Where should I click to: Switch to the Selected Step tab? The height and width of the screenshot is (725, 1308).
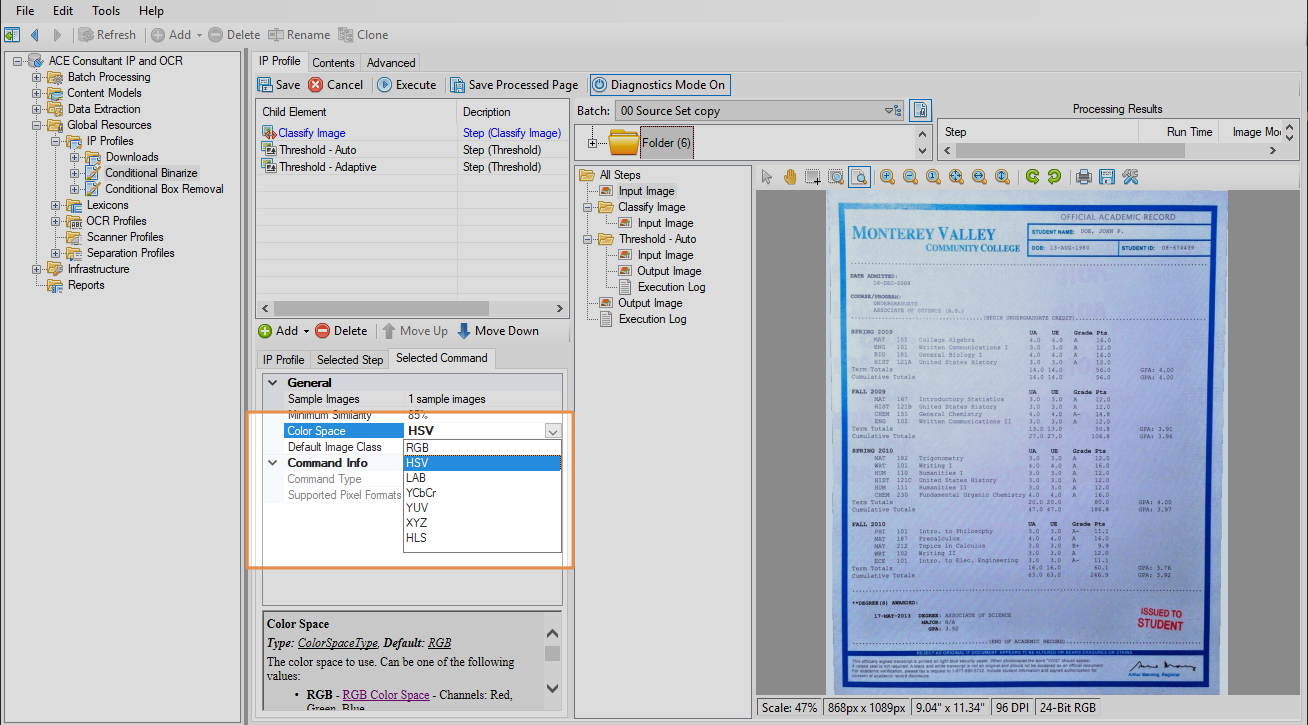tap(350, 360)
